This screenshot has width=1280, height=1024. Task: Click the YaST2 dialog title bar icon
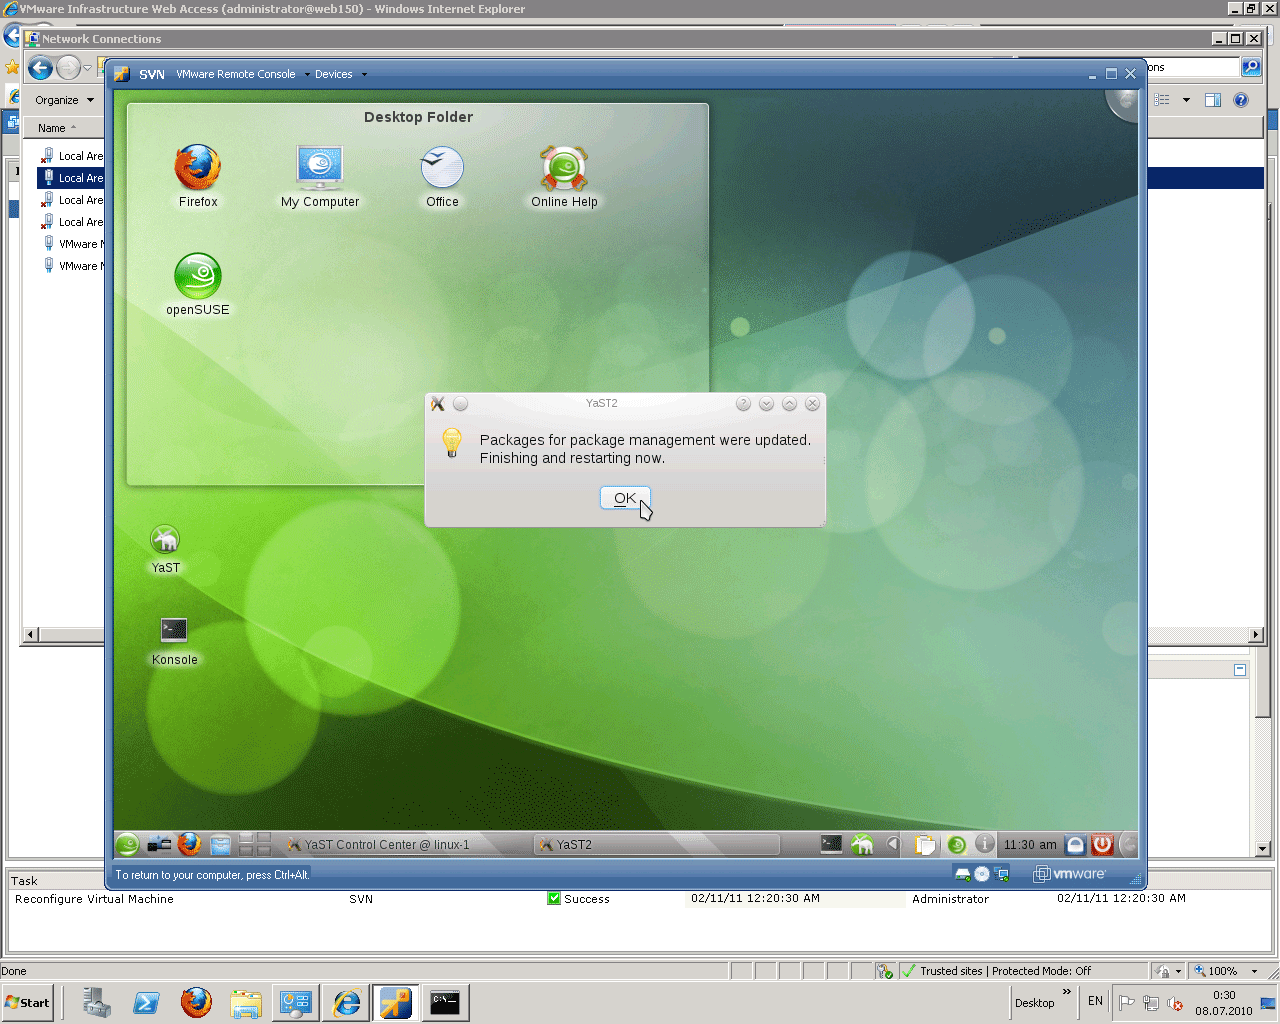pos(437,404)
